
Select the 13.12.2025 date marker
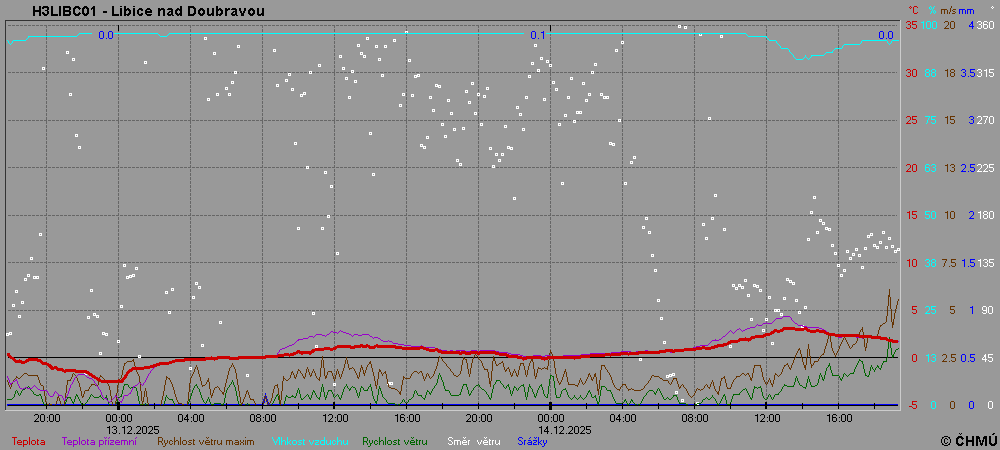click(132, 429)
